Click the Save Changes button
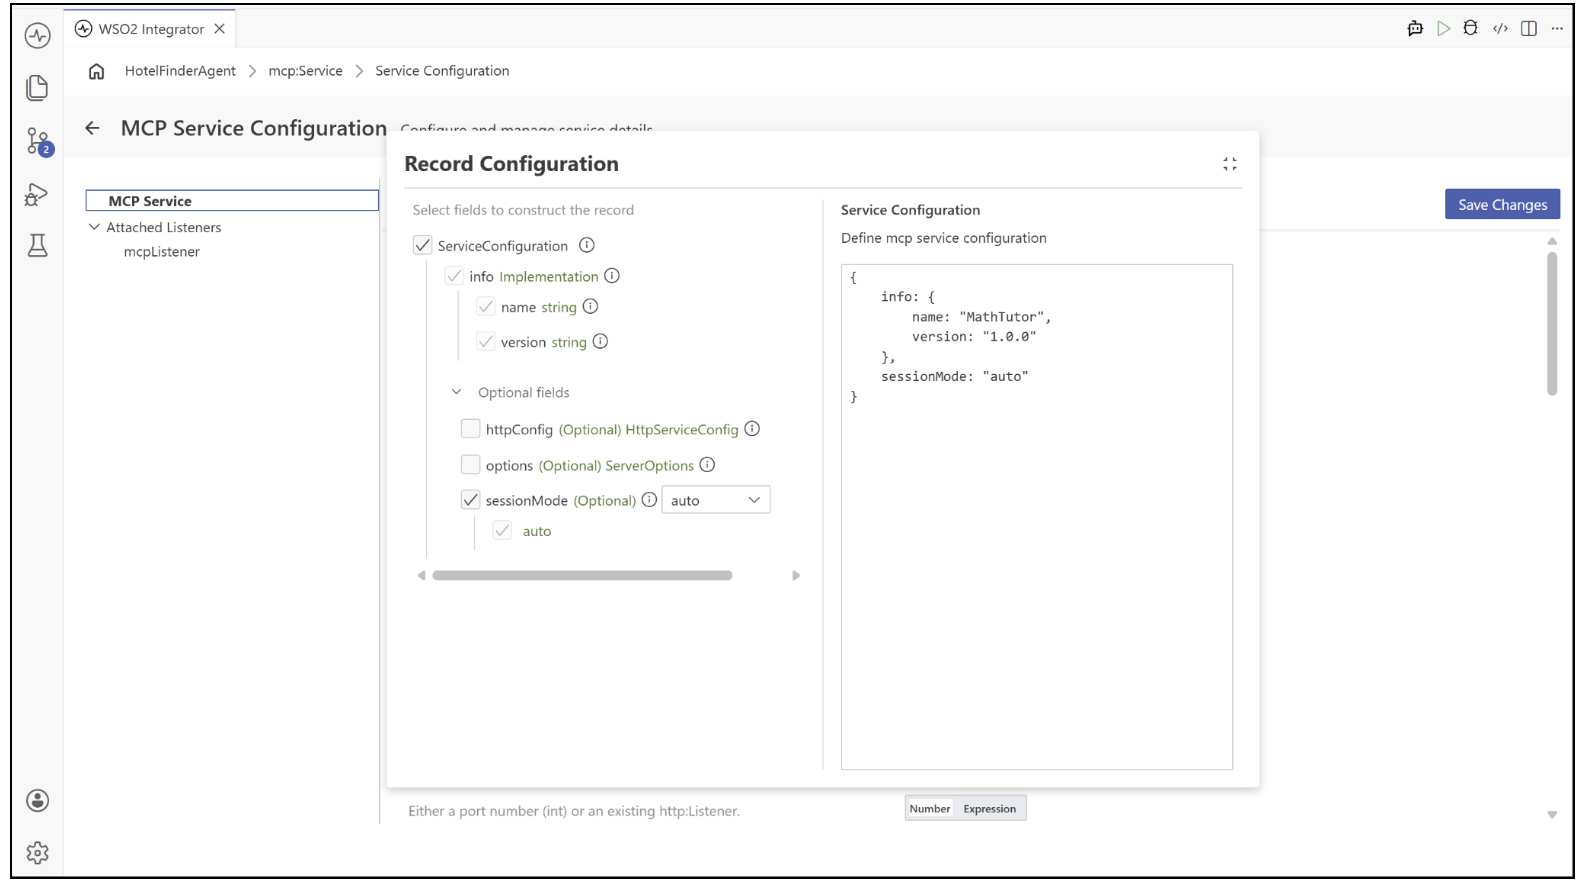 [1502, 204]
